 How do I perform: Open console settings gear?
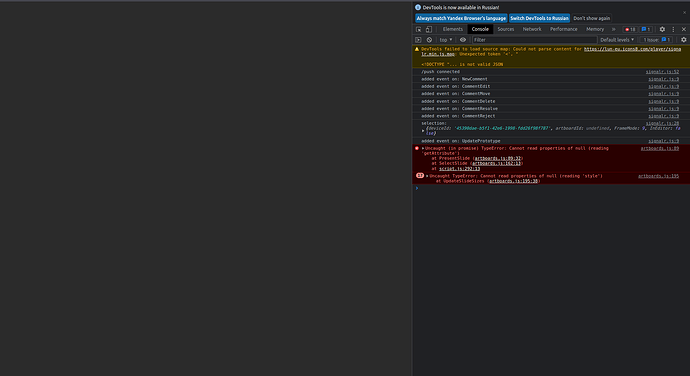pyautogui.click(x=684, y=40)
